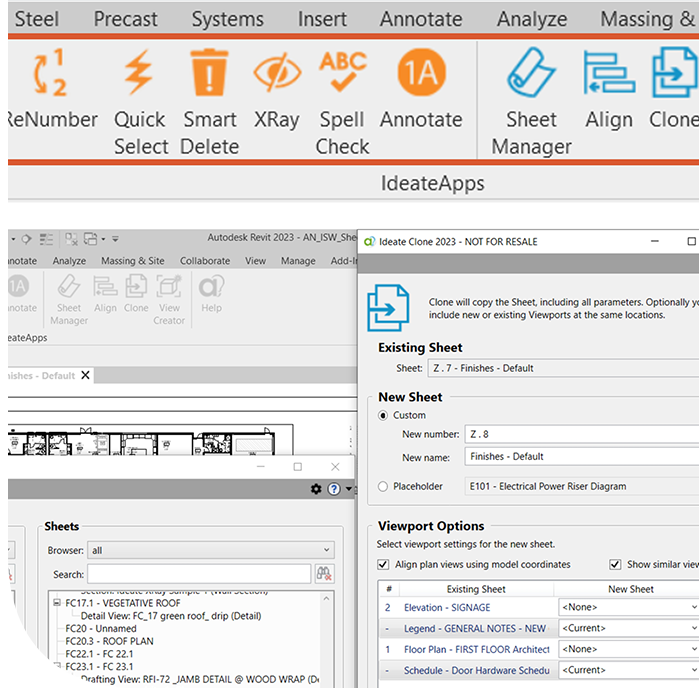Click the New Sheet column header

(630, 589)
